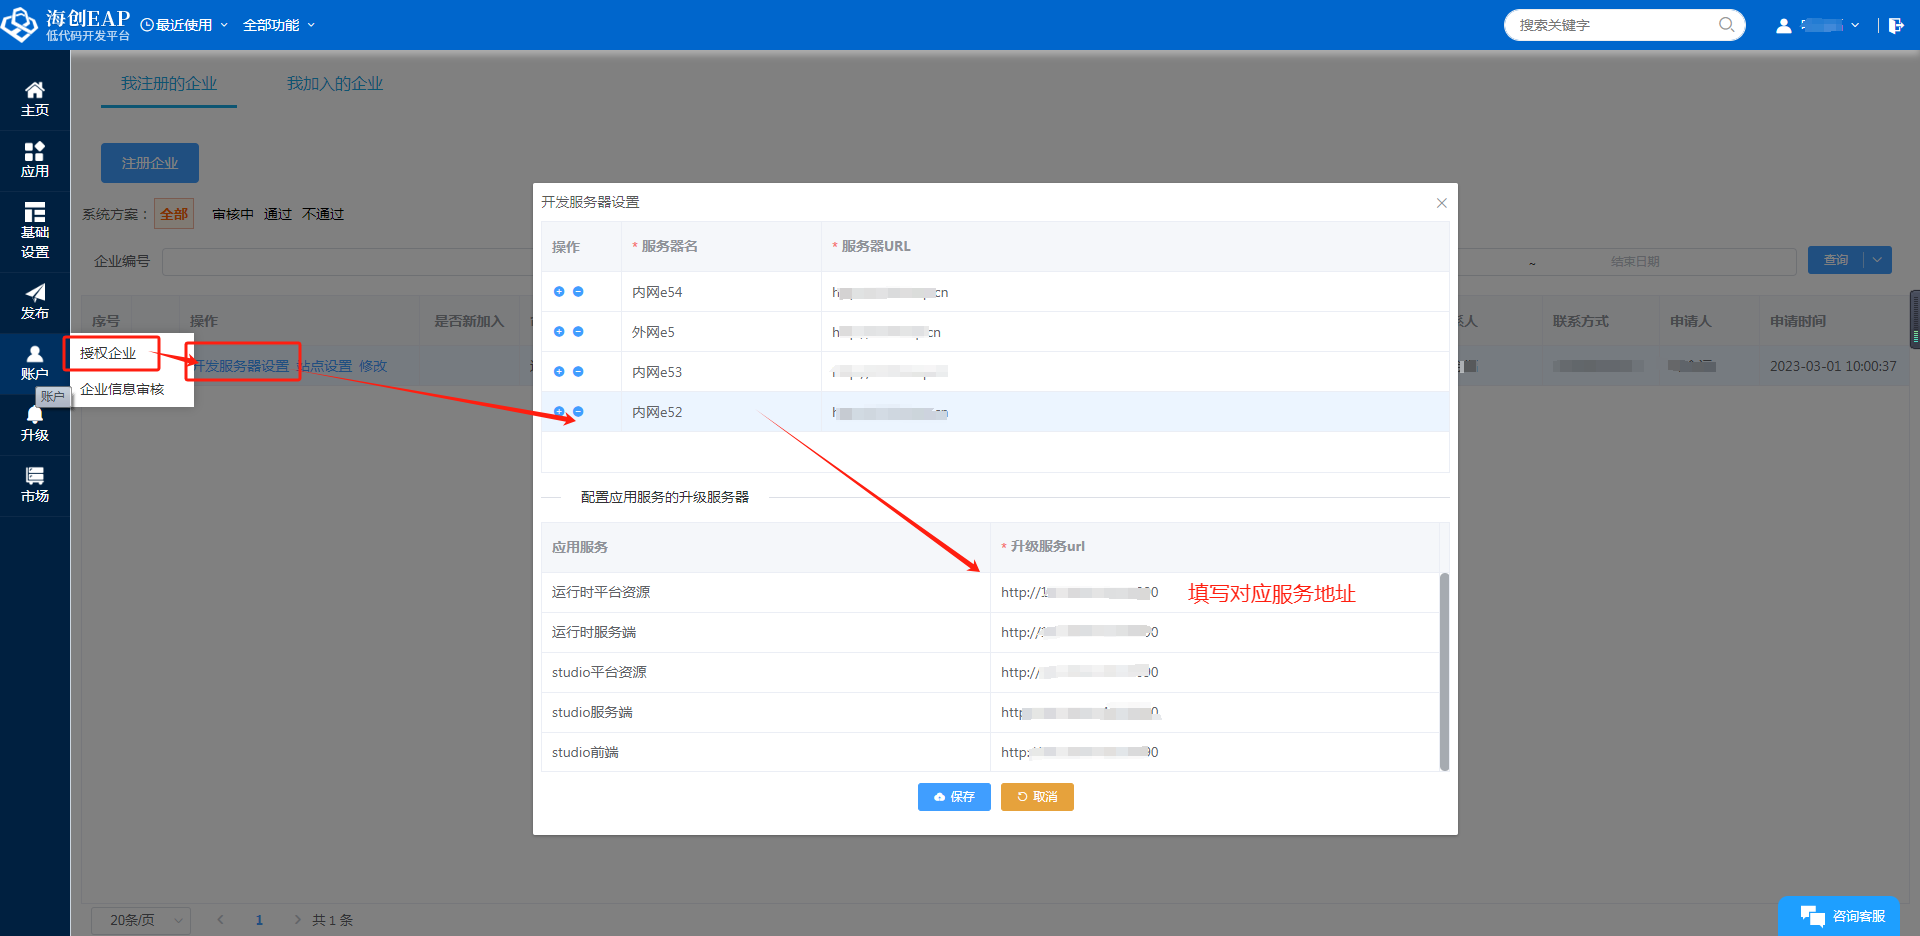Click the 基础设置 sidebar icon
The height and width of the screenshot is (936, 1920).
(x=34, y=230)
